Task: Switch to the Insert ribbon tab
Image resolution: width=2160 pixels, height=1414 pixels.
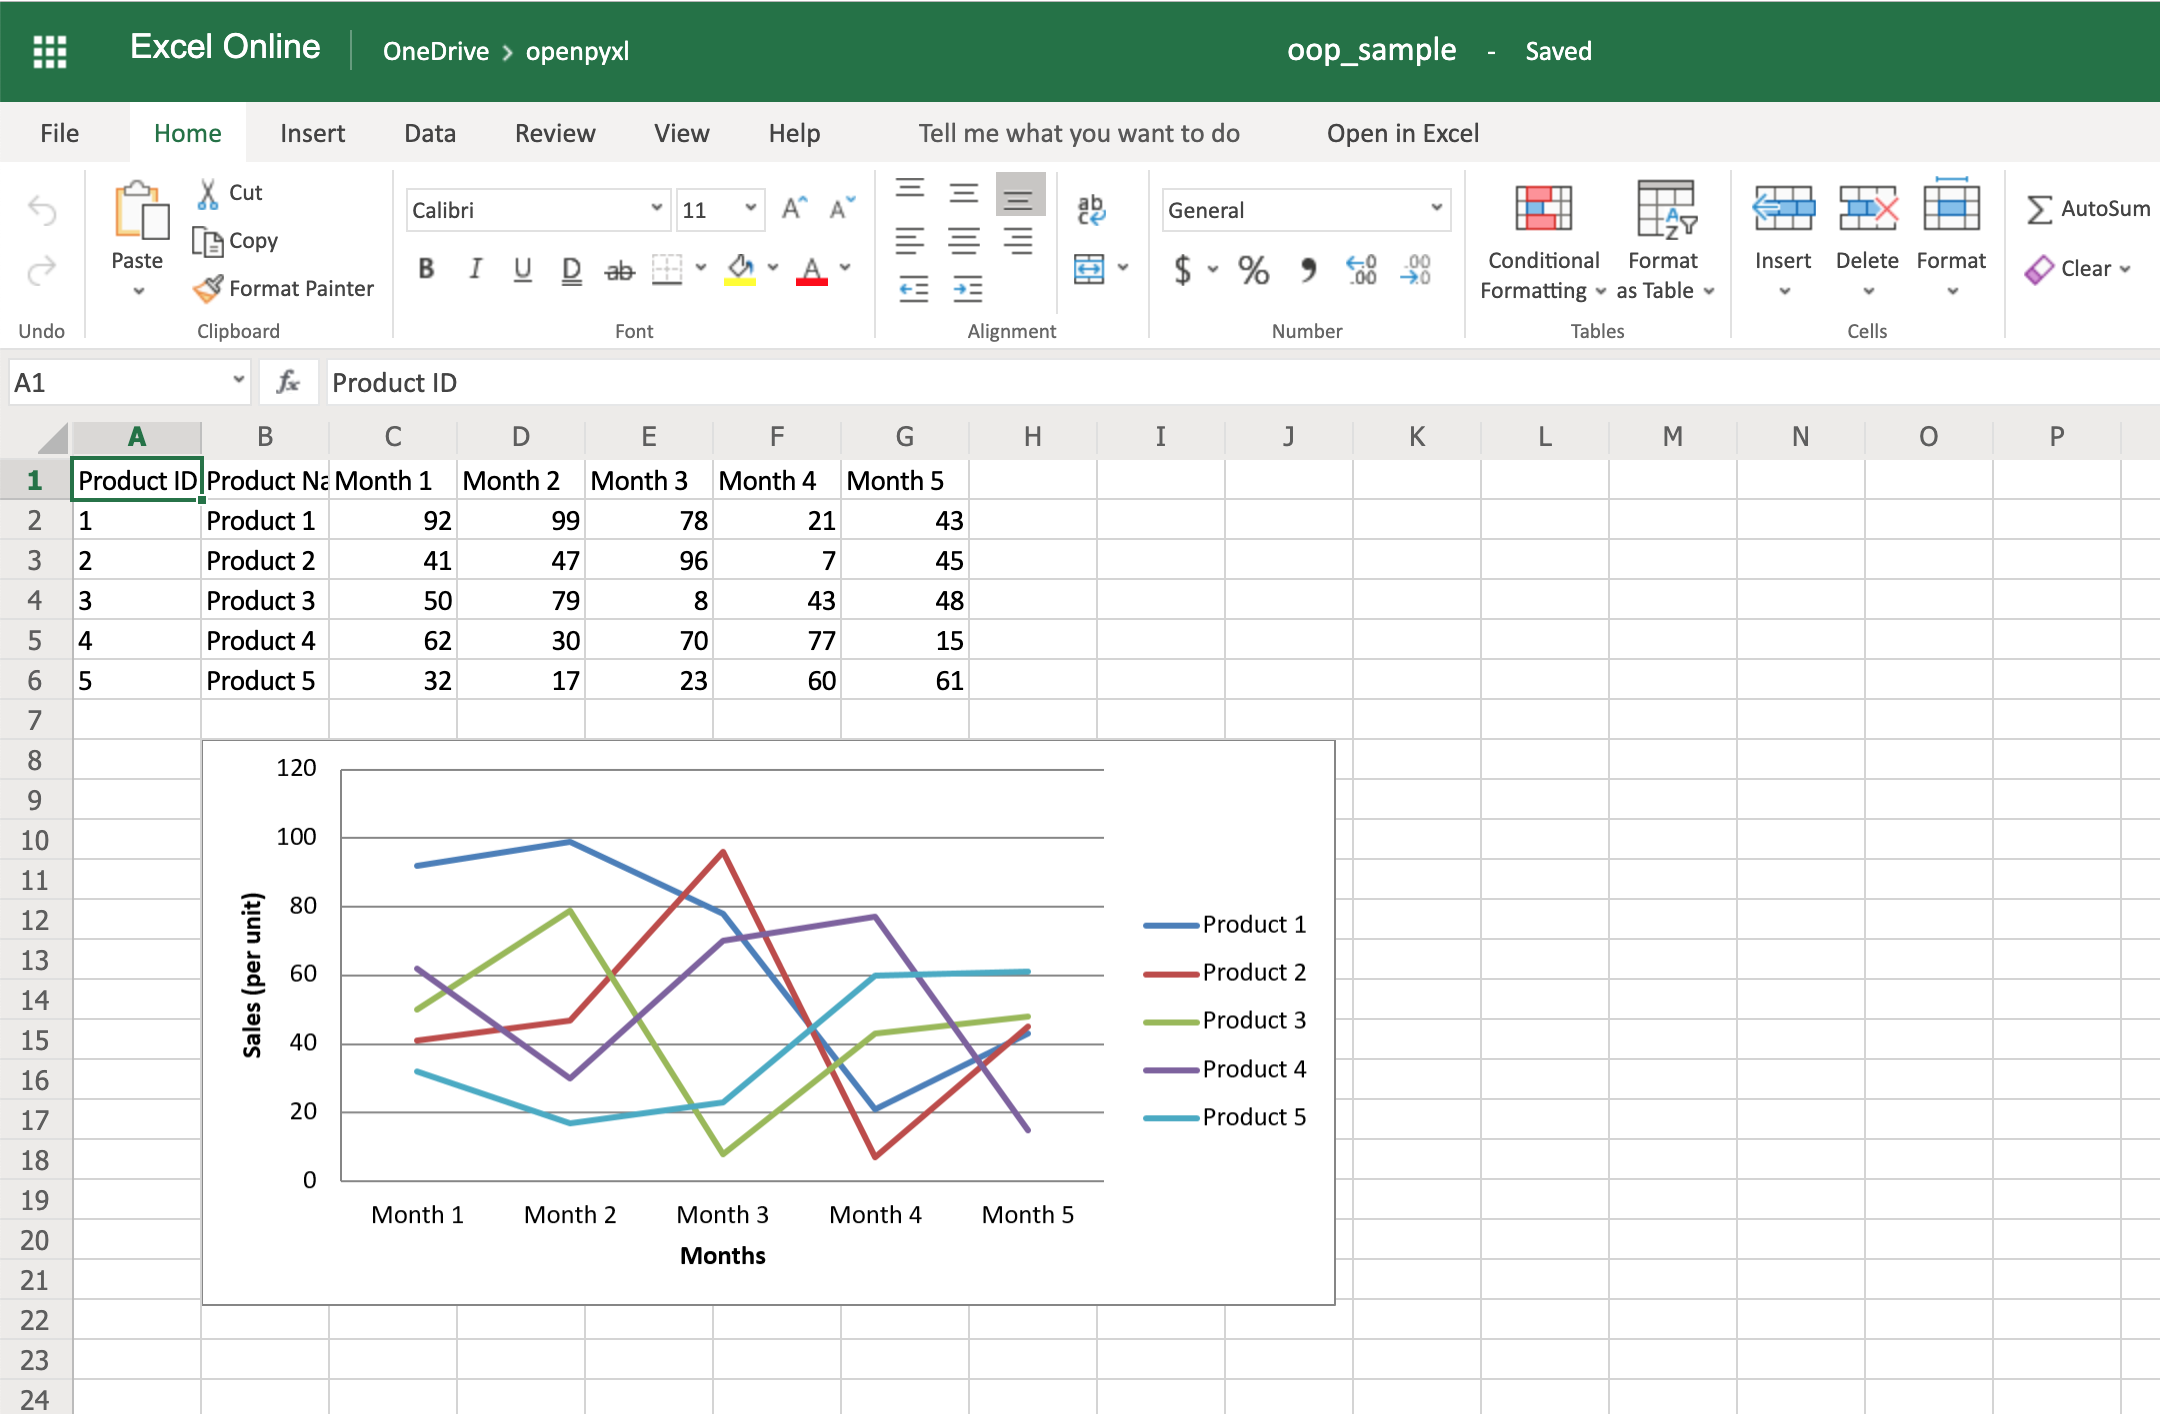Action: [x=312, y=132]
